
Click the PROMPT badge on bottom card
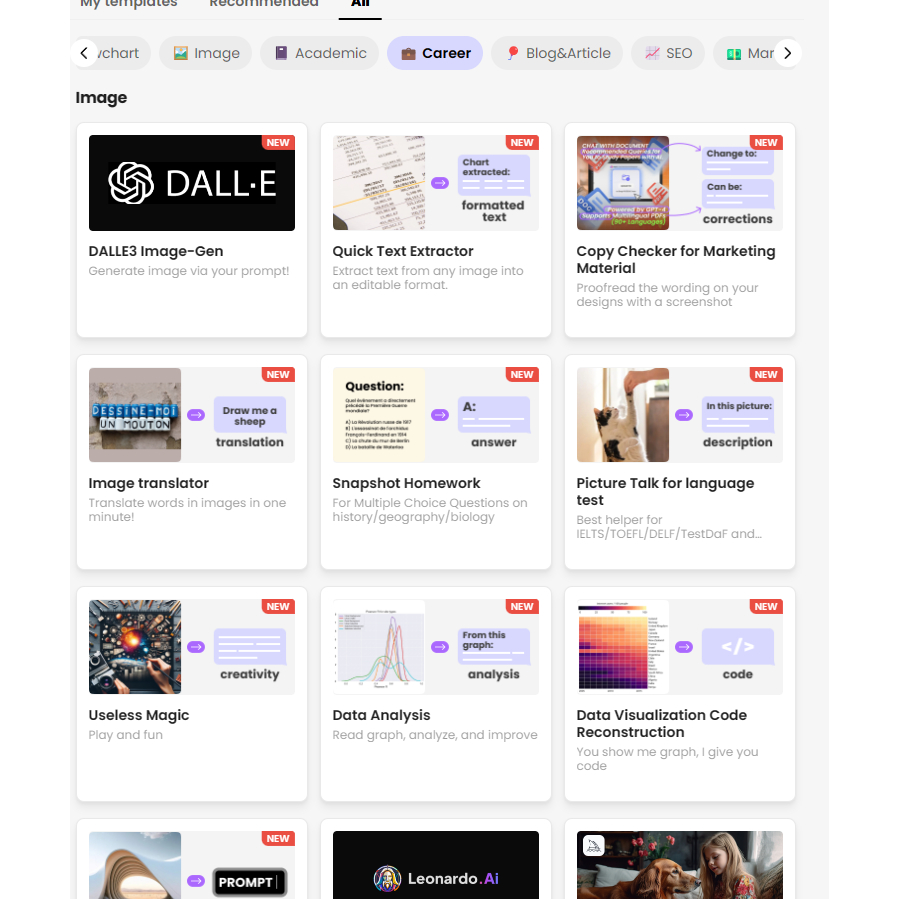point(250,882)
